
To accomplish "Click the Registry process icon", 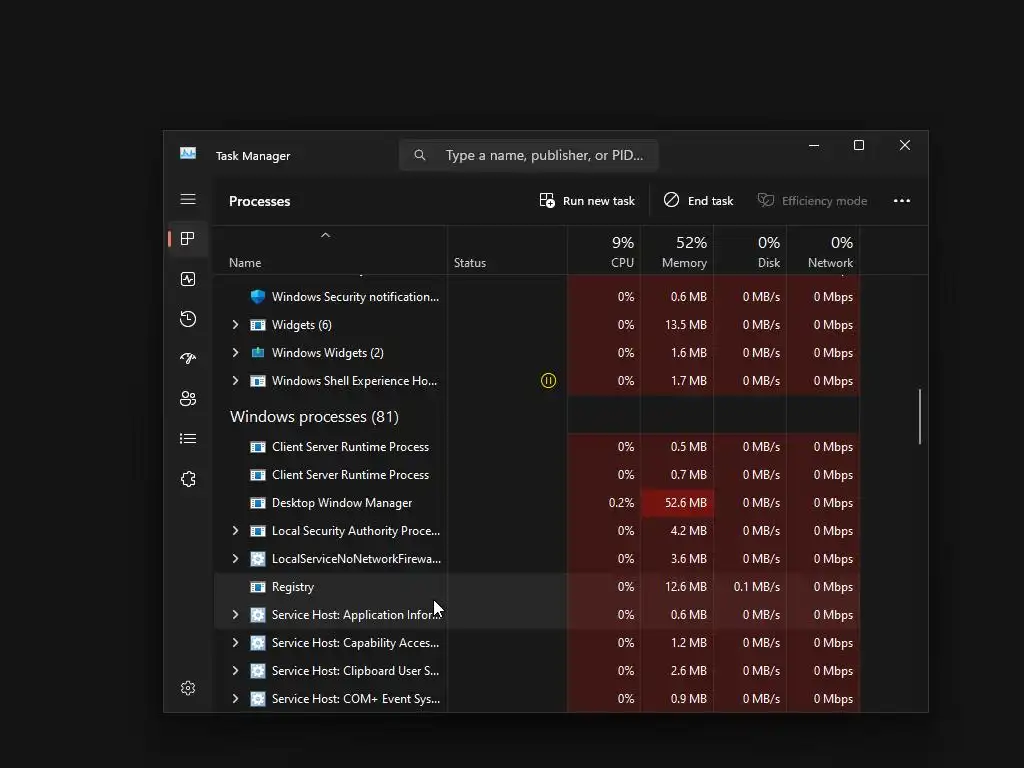I will pos(258,587).
